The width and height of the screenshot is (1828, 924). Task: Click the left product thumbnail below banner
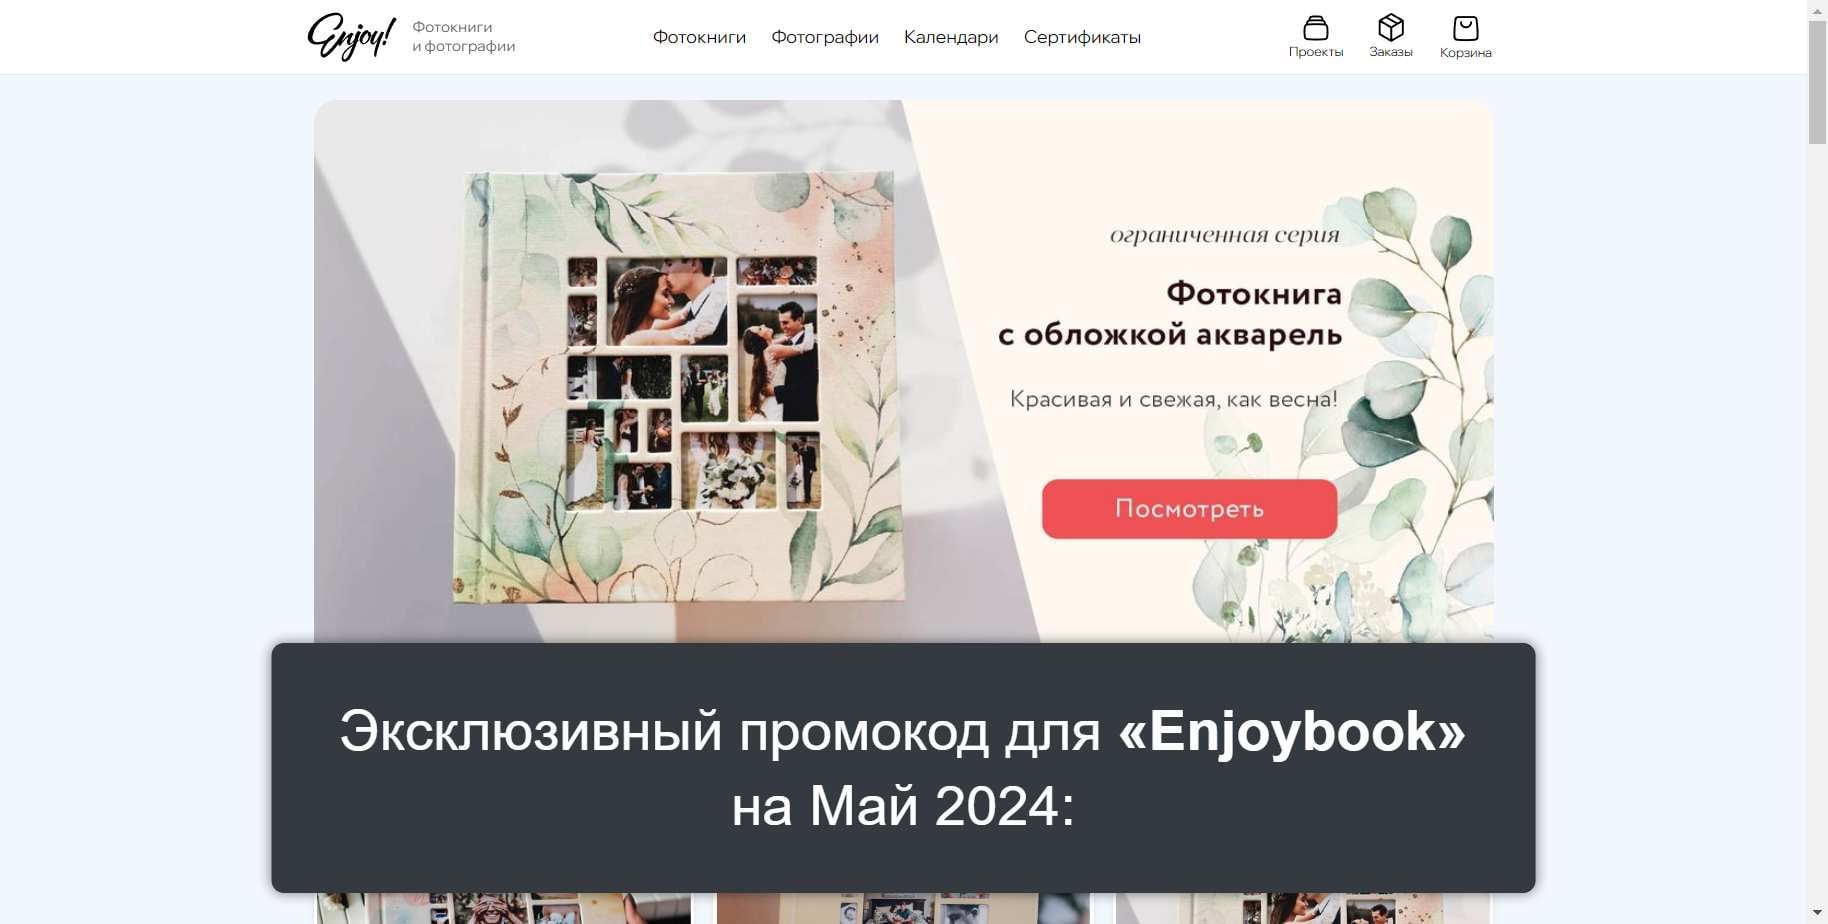pos(503,908)
